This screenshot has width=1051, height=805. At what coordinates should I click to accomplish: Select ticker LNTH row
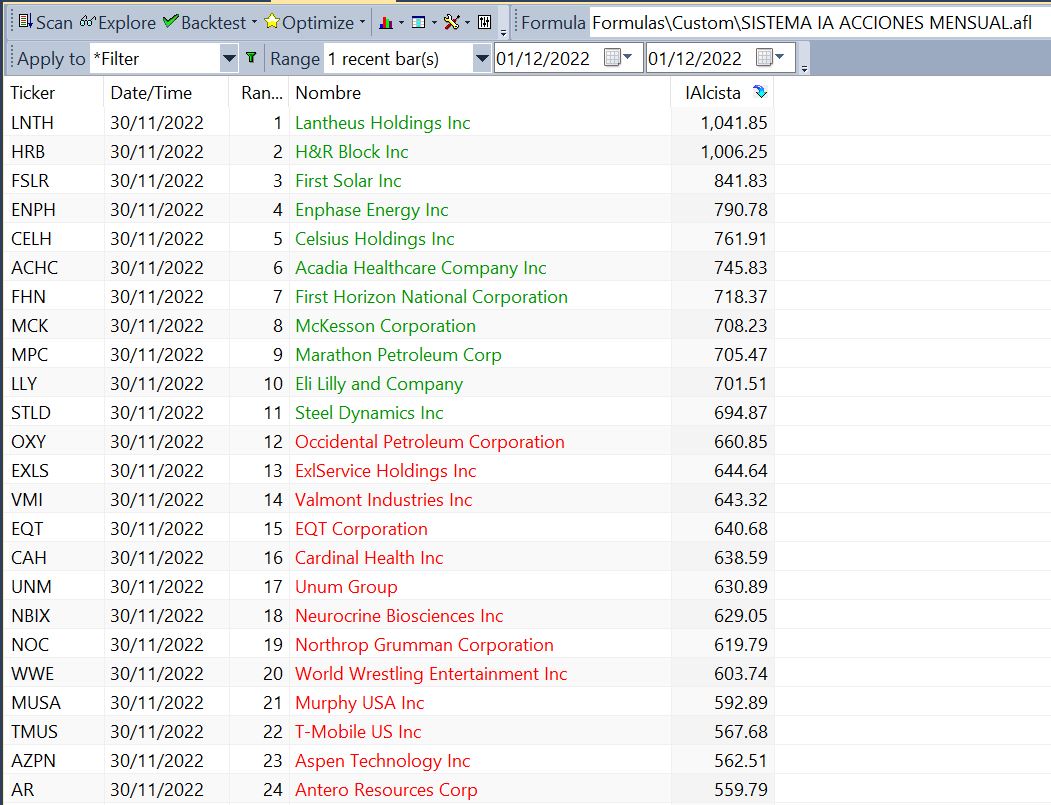pyautogui.click(x=389, y=123)
